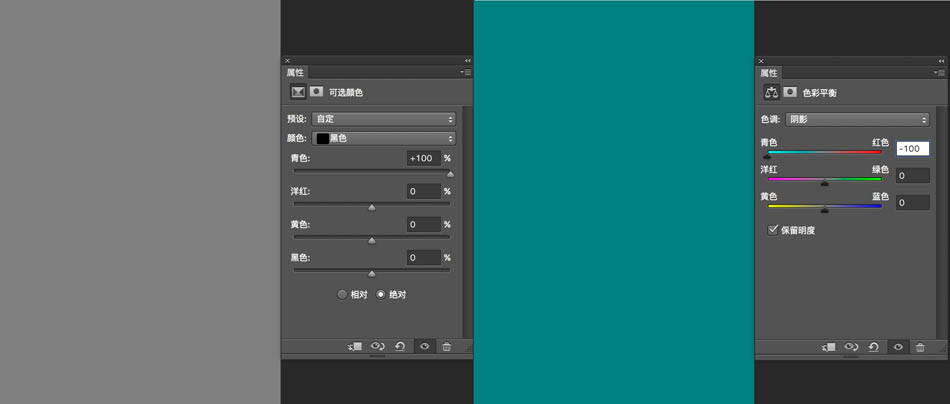This screenshot has height=404, width=950.
Task: Select the 绝对 (Absolute) radio button
Action: 380,294
